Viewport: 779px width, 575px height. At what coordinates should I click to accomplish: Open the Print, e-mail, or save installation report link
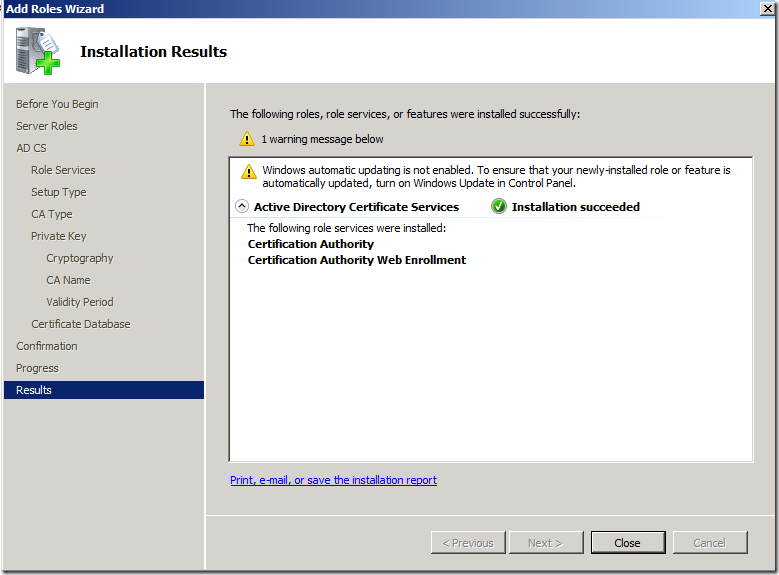[x=333, y=480]
